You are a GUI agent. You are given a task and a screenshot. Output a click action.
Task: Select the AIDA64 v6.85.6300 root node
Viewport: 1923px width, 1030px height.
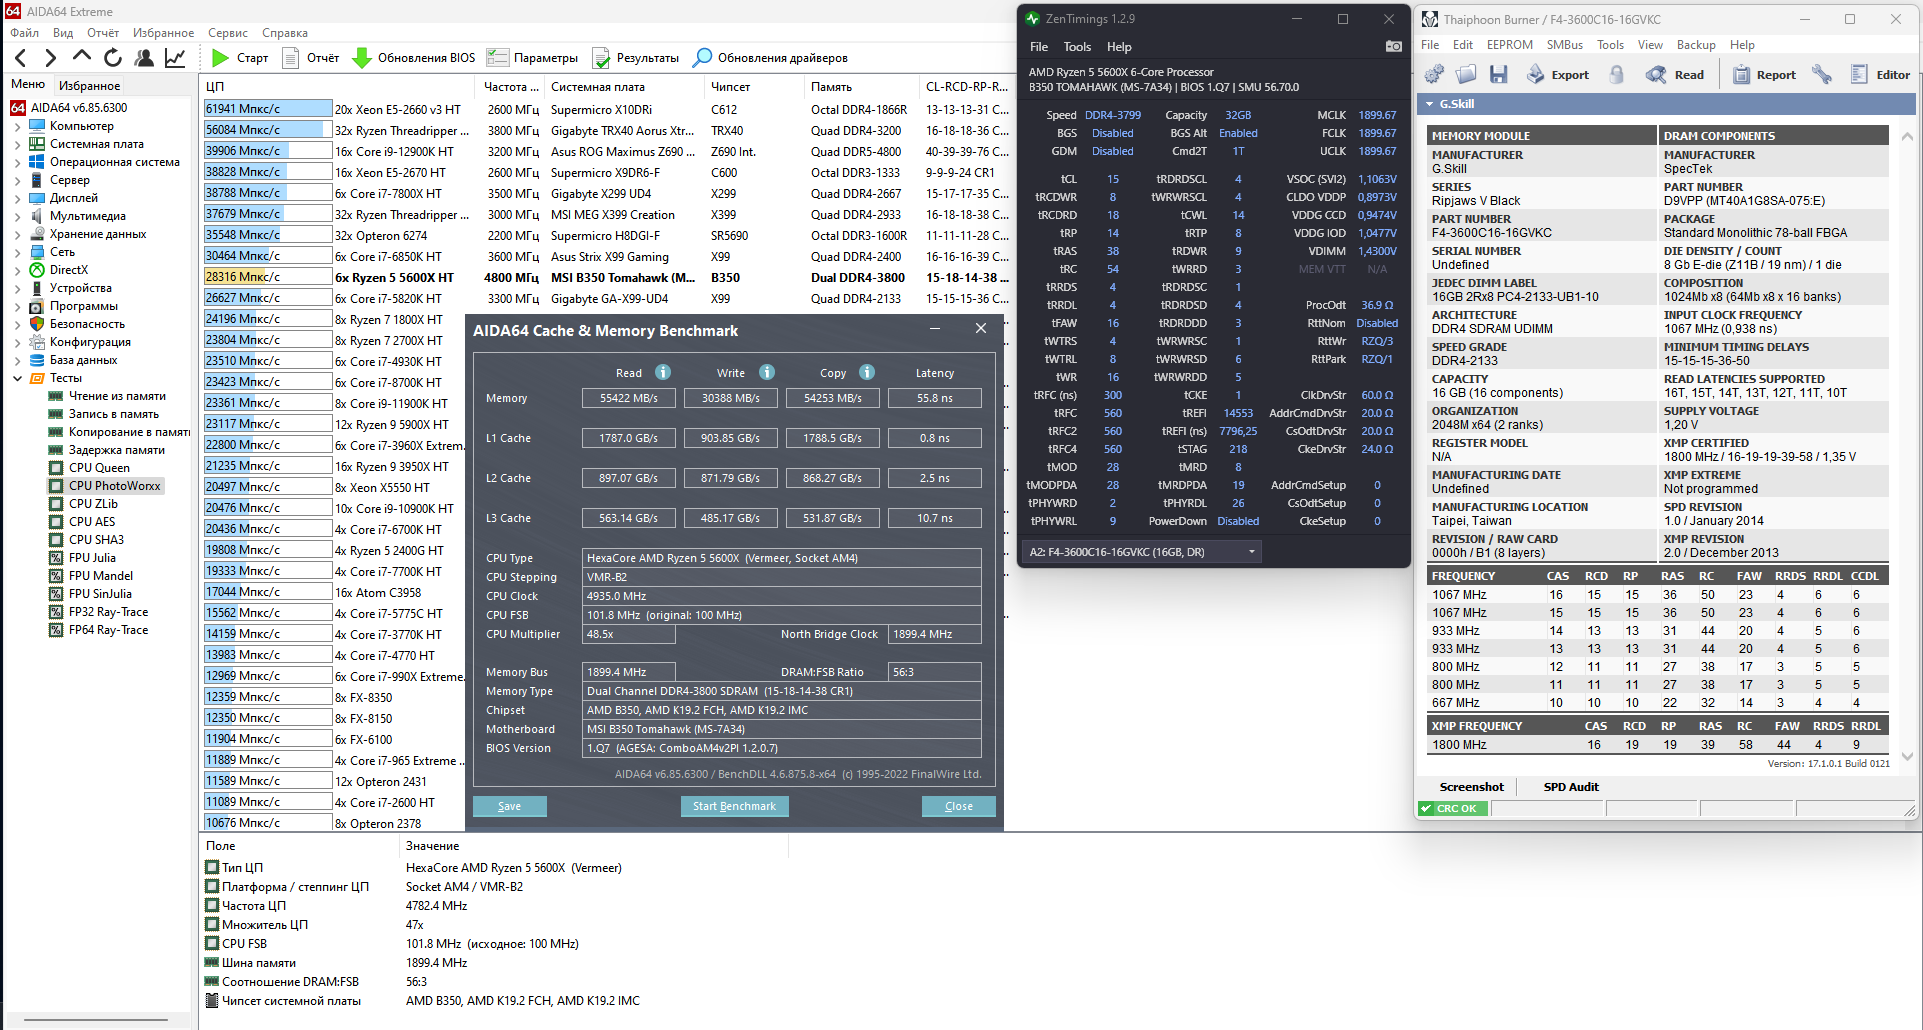coord(79,108)
